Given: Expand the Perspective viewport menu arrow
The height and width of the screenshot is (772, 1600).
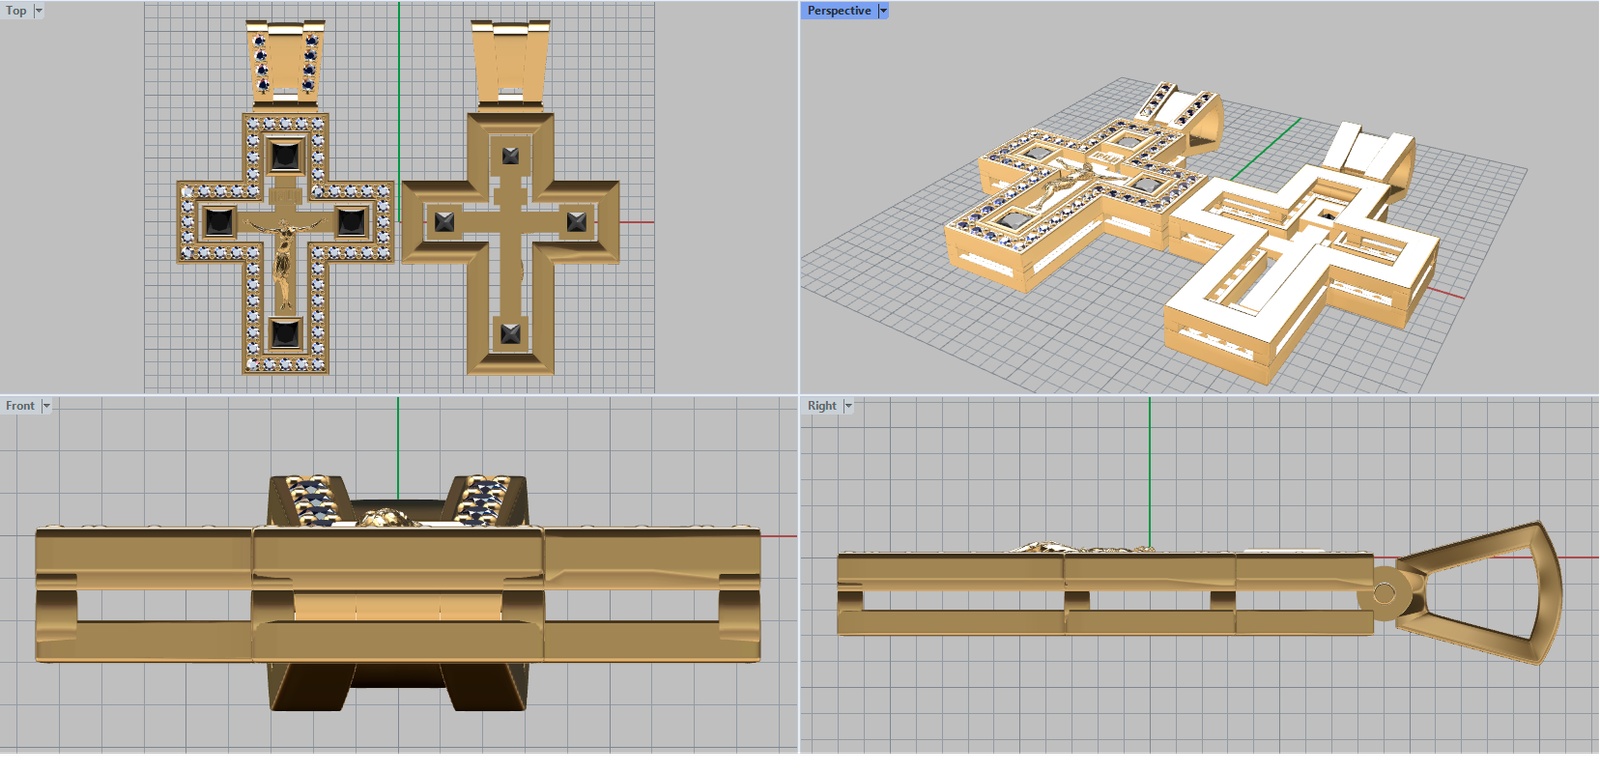Looking at the screenshot, I should 883,11.
